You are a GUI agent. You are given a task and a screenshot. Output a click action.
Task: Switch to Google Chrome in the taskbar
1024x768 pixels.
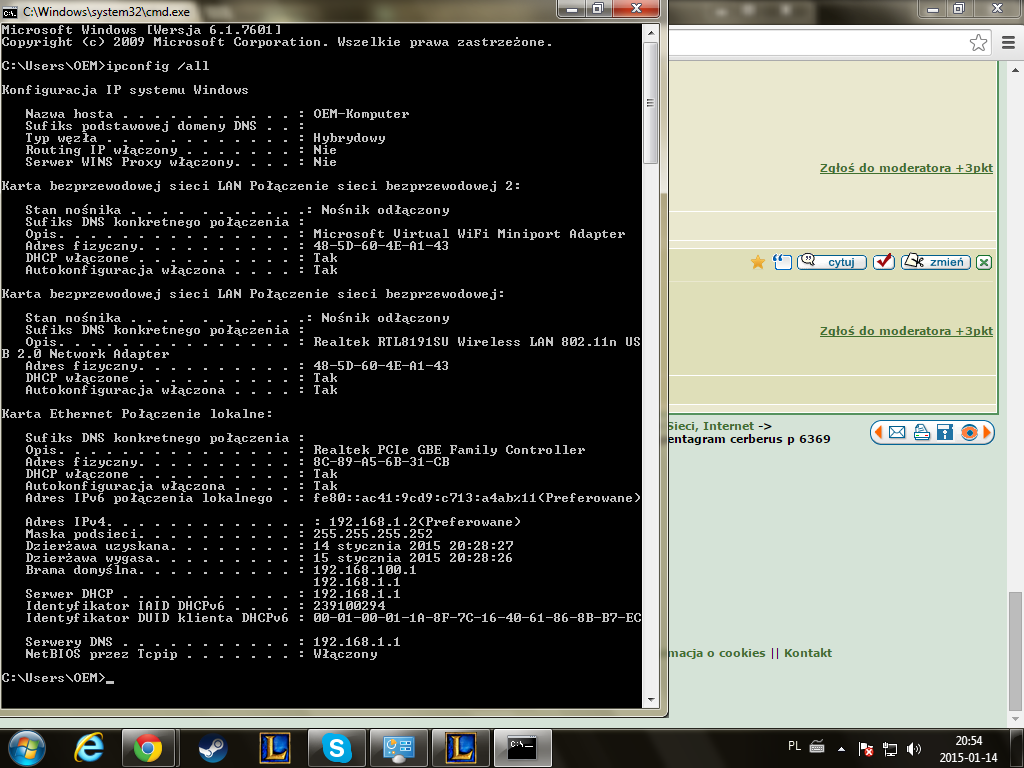pyautogui.click(x=148, y=748)
